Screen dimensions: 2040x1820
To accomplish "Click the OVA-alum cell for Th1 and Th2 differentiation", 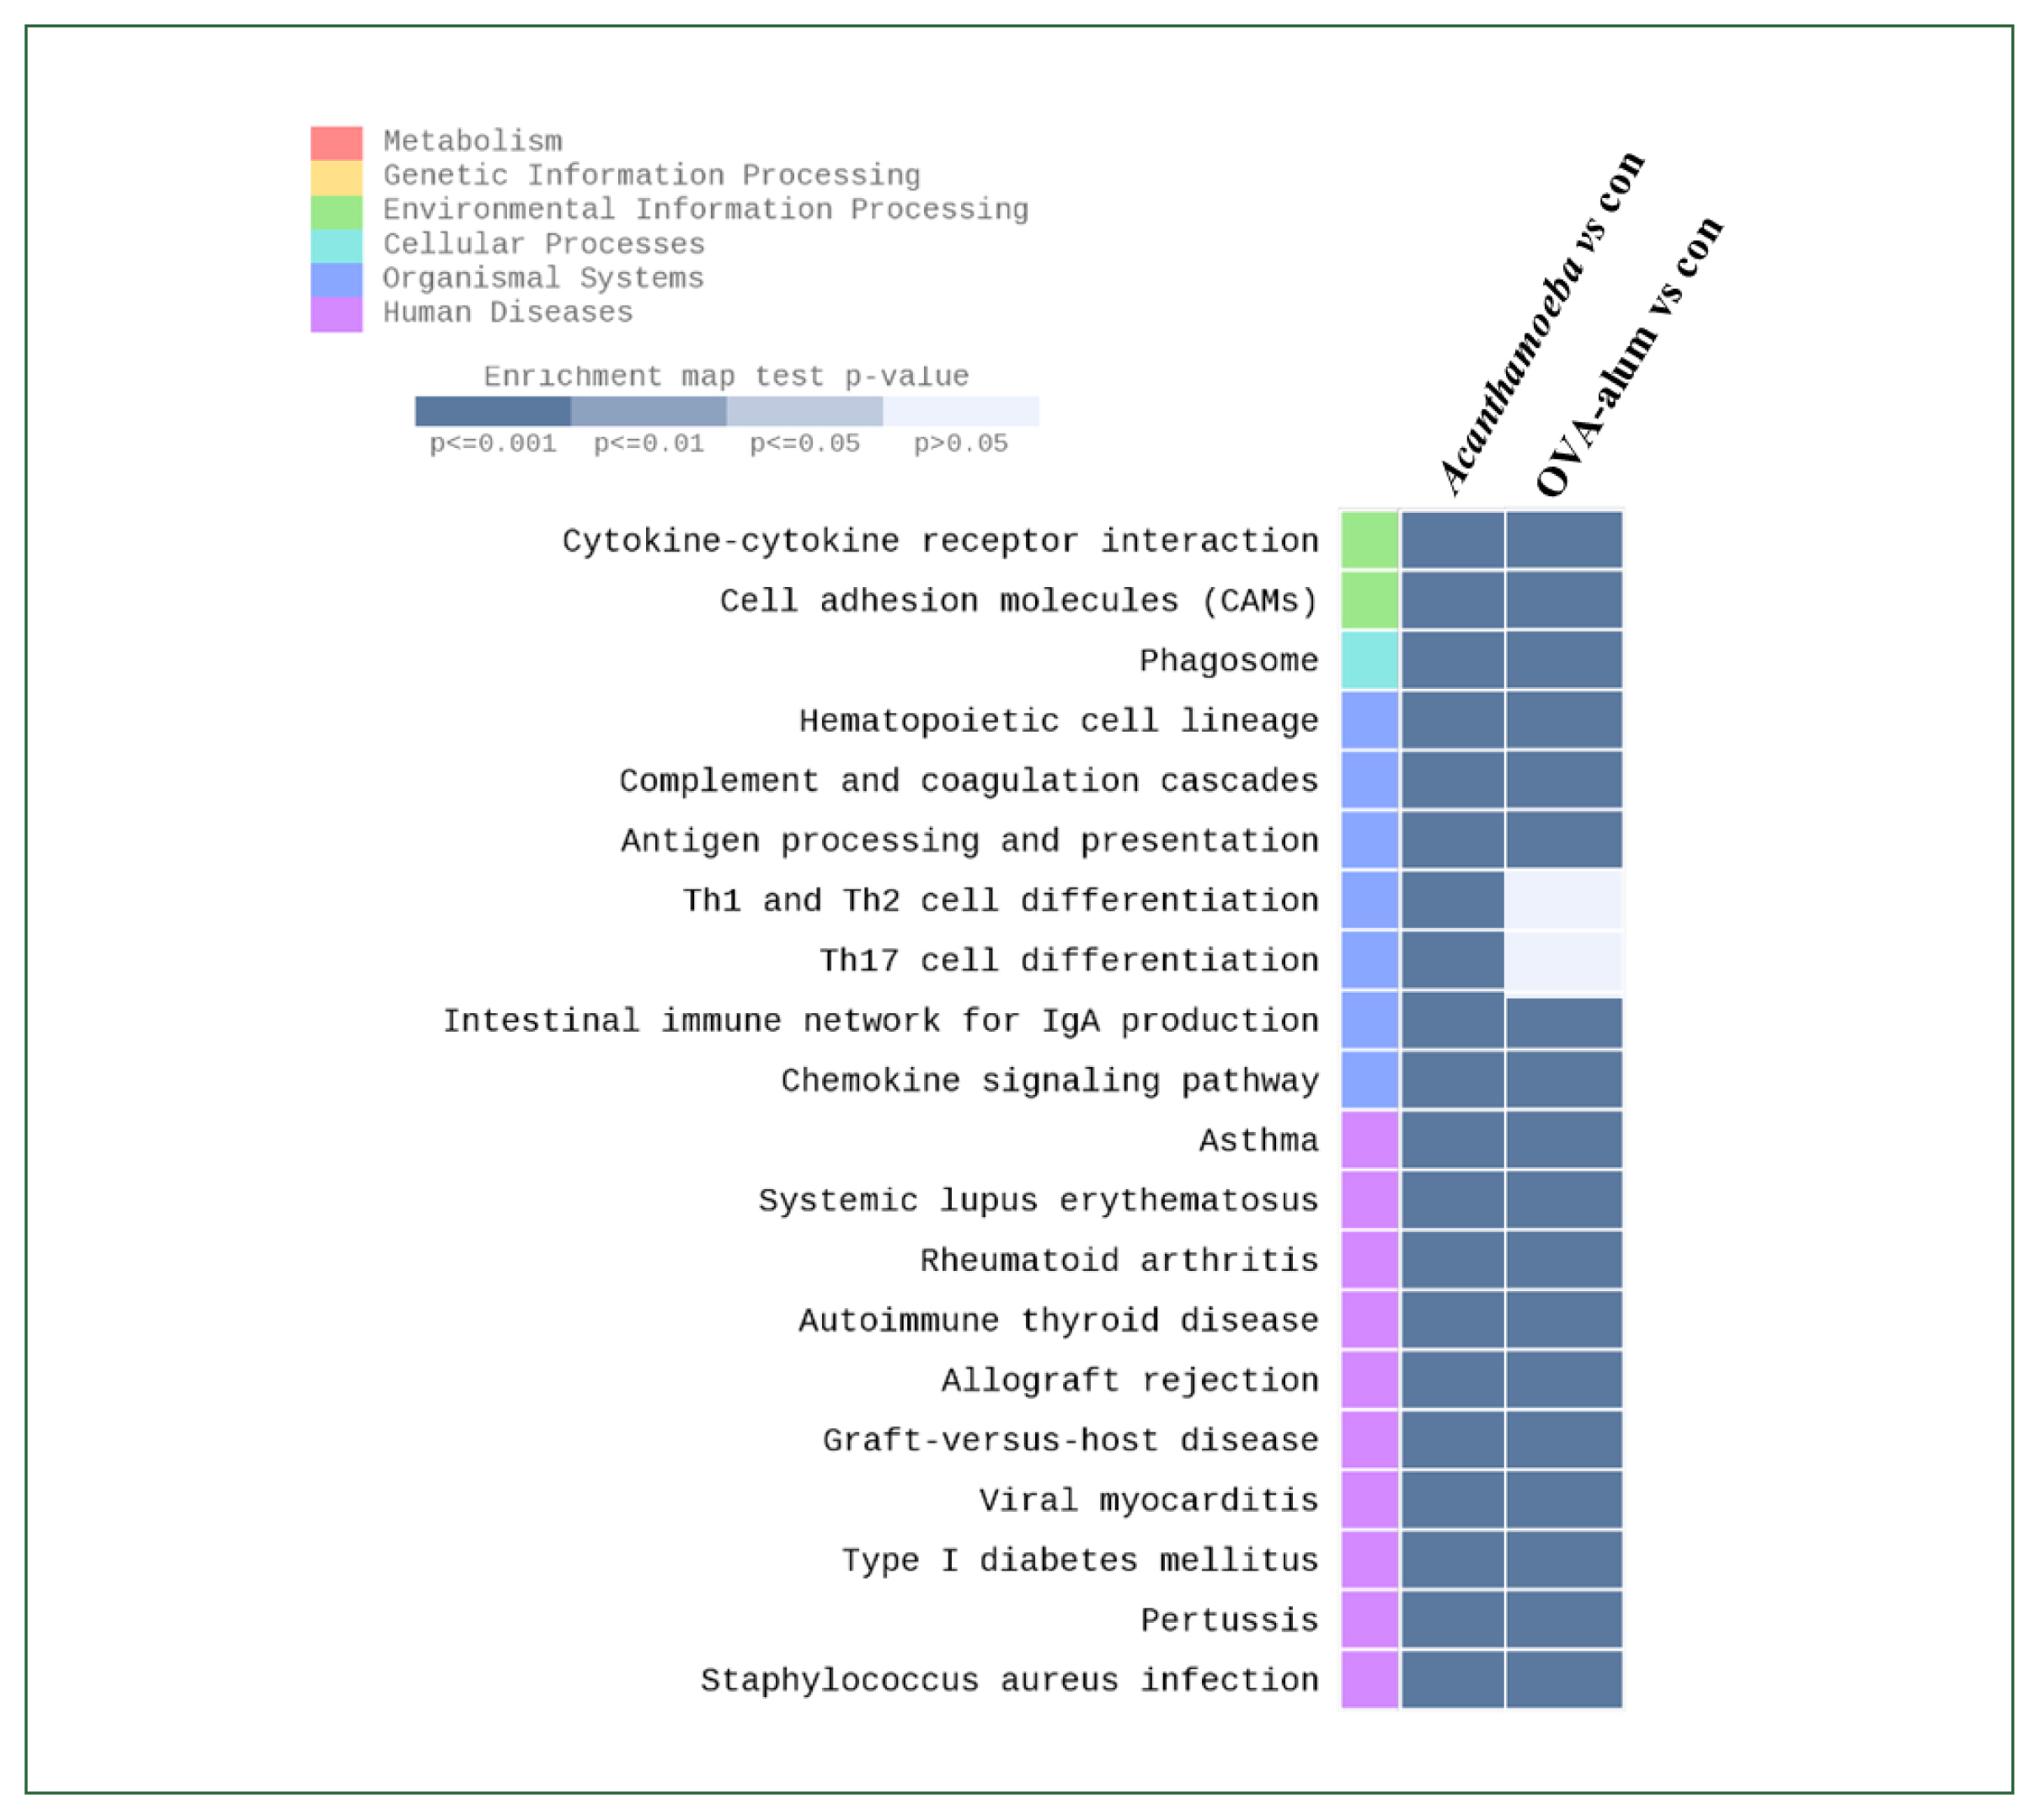I will tap(1564, 900).
